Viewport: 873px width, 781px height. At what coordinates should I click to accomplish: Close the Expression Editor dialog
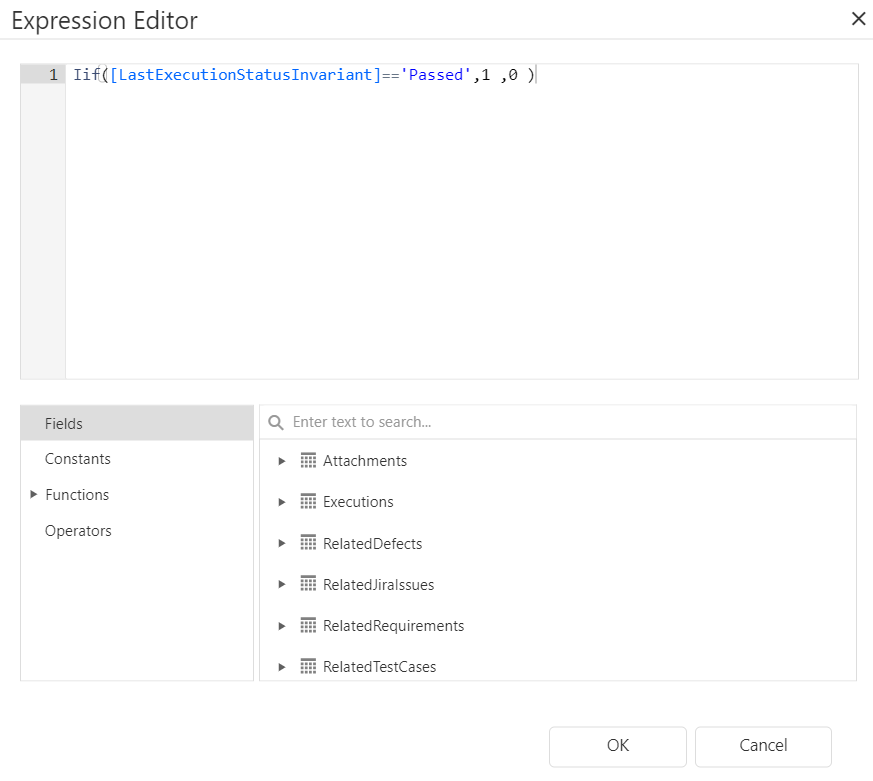pyautogui.click(x=857, y=19)
